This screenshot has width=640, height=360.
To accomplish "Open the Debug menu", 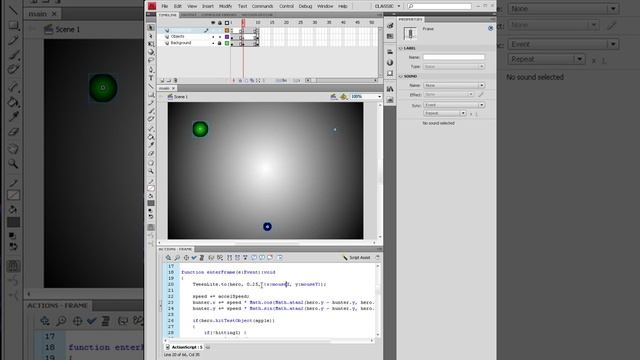I will point(305,6).
